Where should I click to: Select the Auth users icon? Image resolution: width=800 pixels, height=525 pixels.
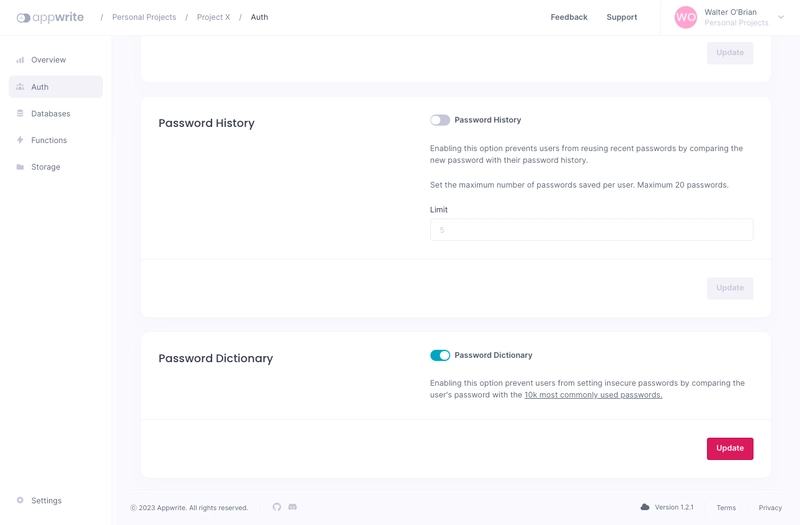coord(20,87)
